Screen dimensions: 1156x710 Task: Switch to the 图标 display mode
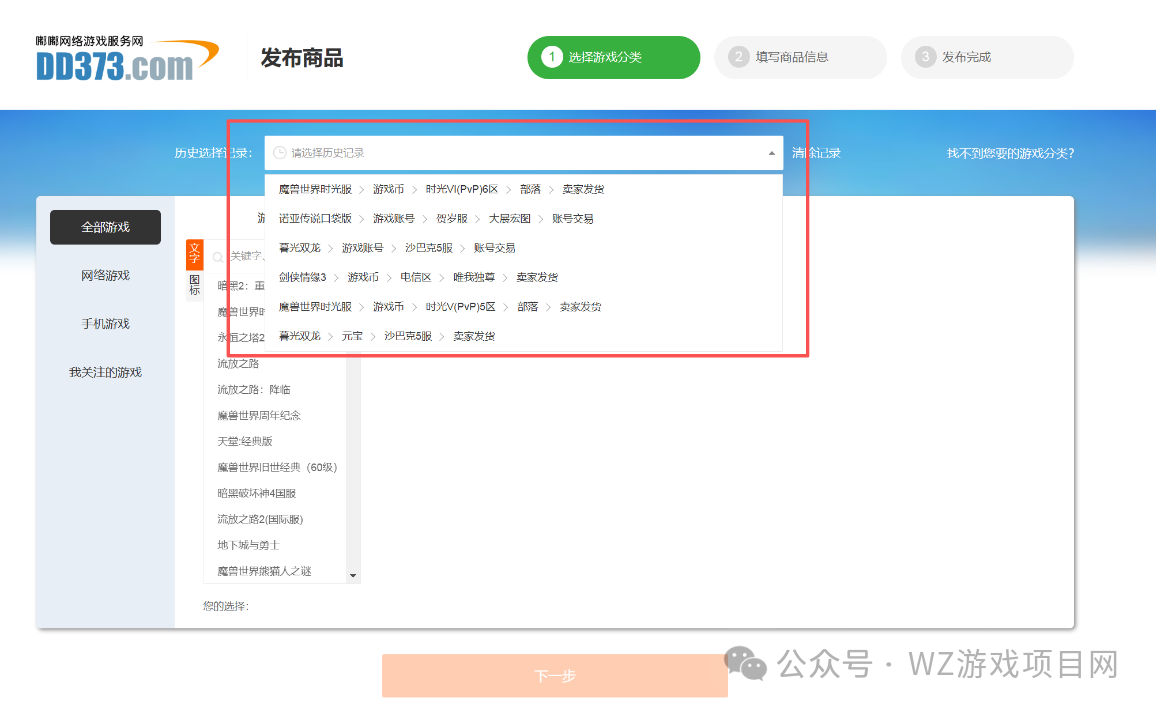point(193,281)
